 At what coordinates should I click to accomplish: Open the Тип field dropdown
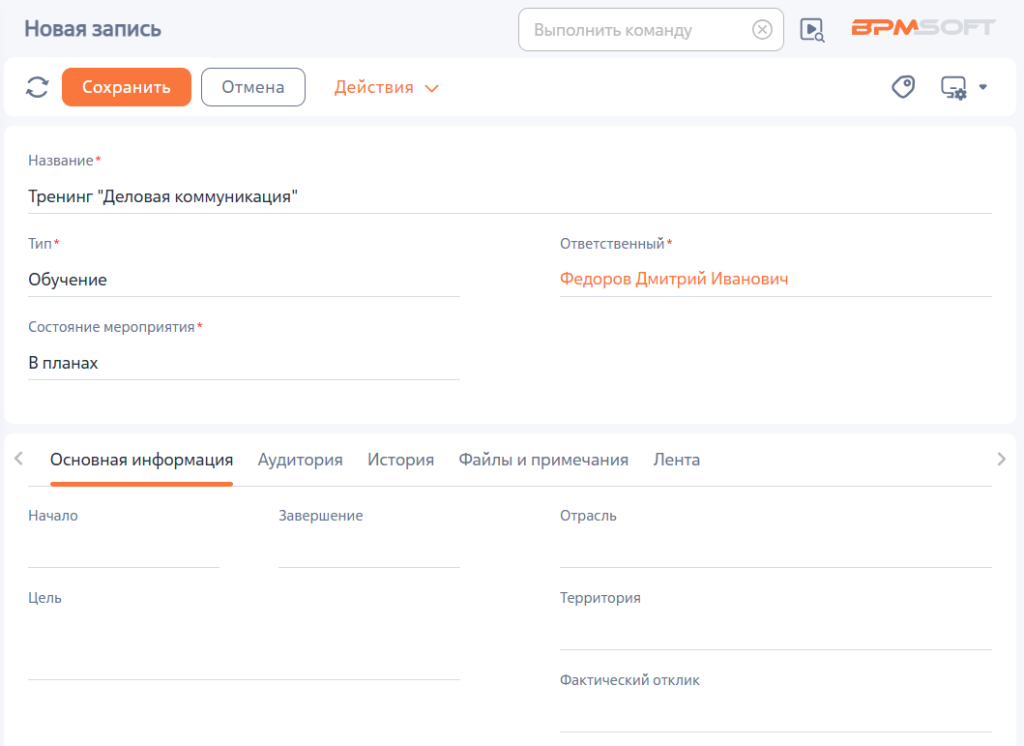pos(244,280)
